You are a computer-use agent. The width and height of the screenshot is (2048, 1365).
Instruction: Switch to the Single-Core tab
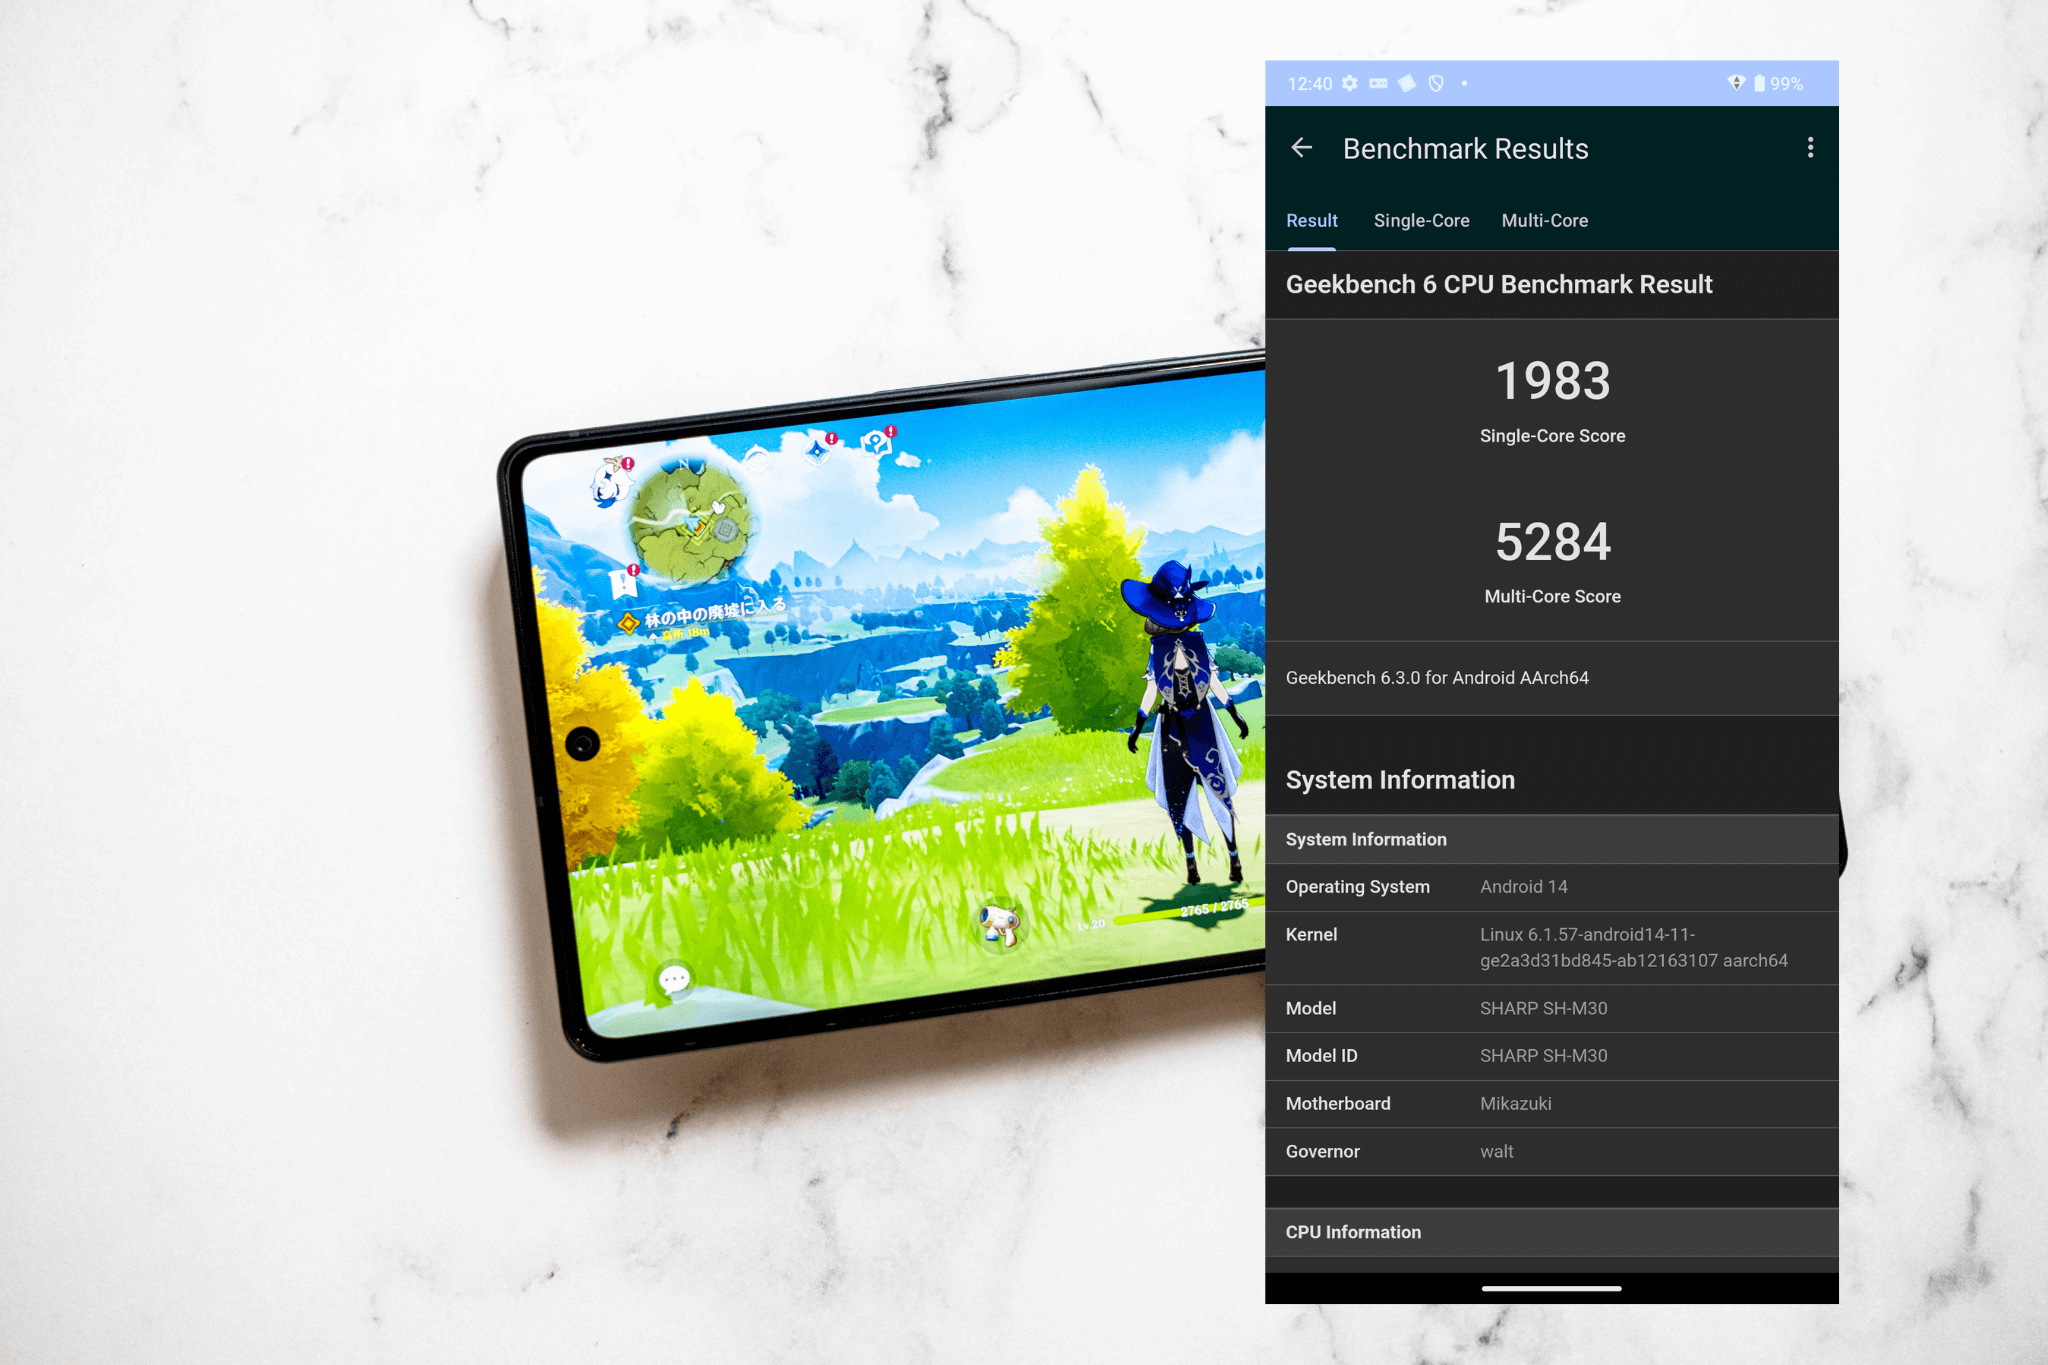point(1421,221)
